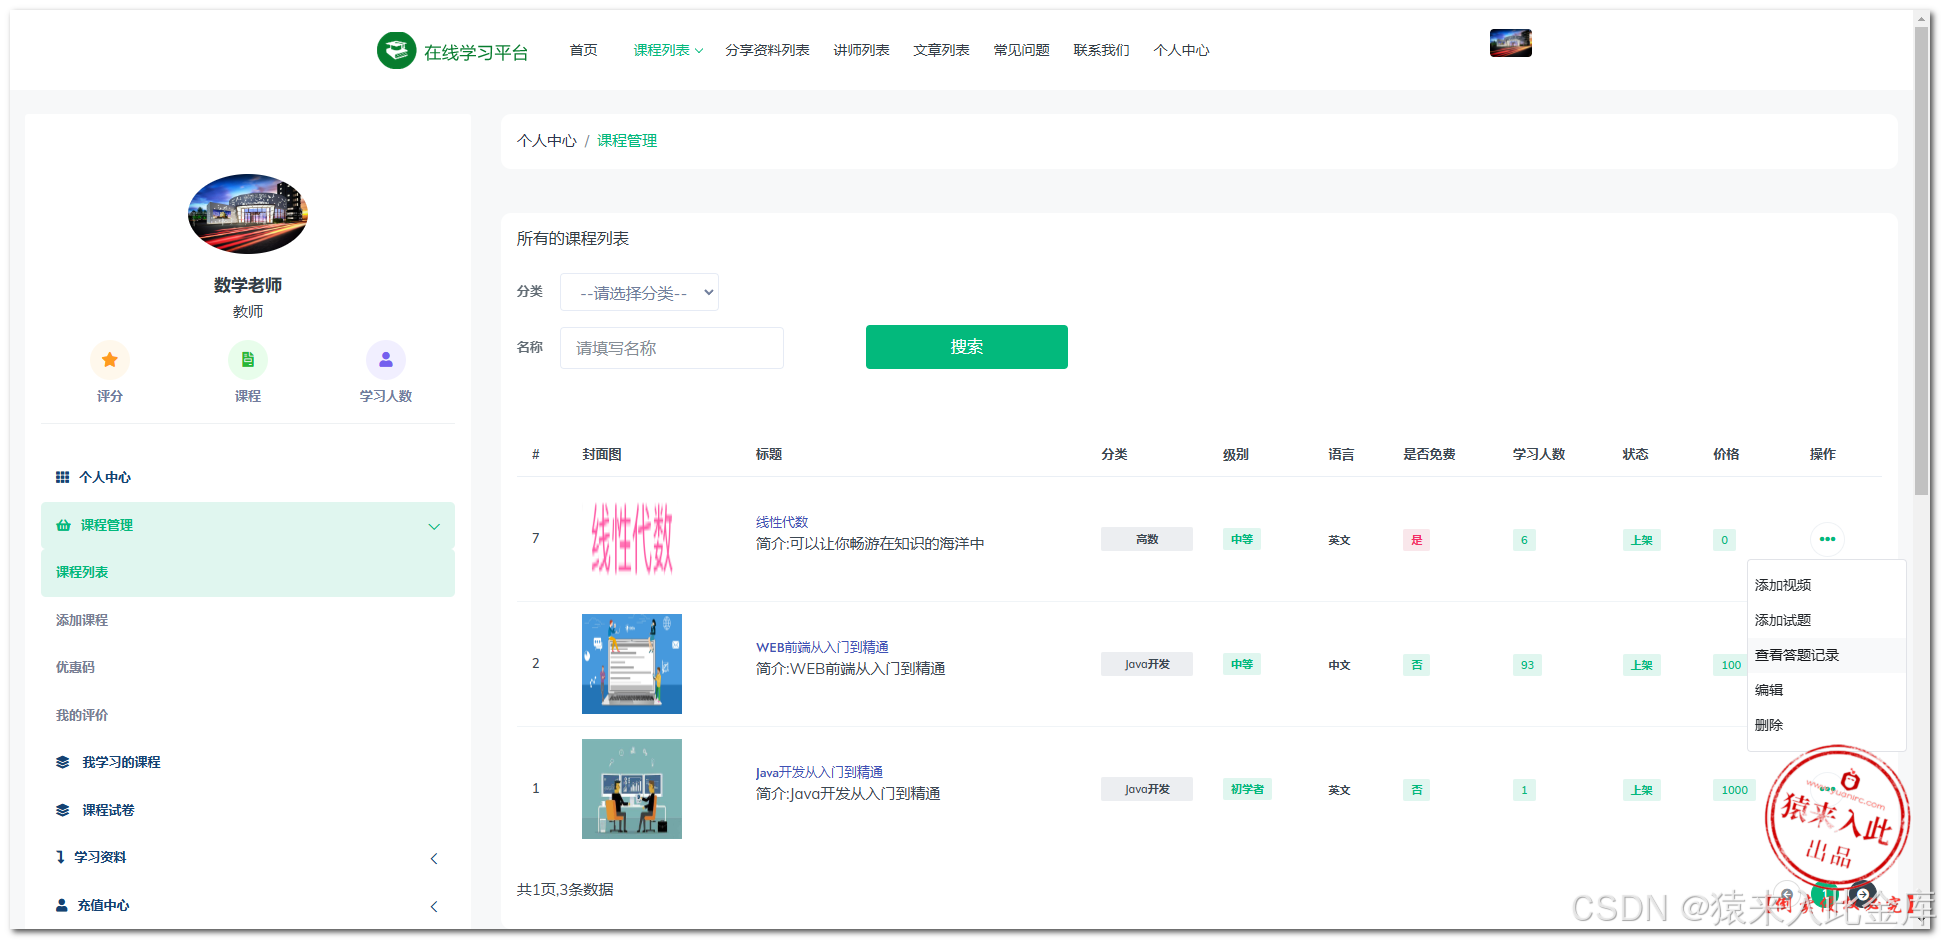Select 首页 in the top navigation
Screen dimensions: 1941x940
pyautogui.click(x=583, y=49)
